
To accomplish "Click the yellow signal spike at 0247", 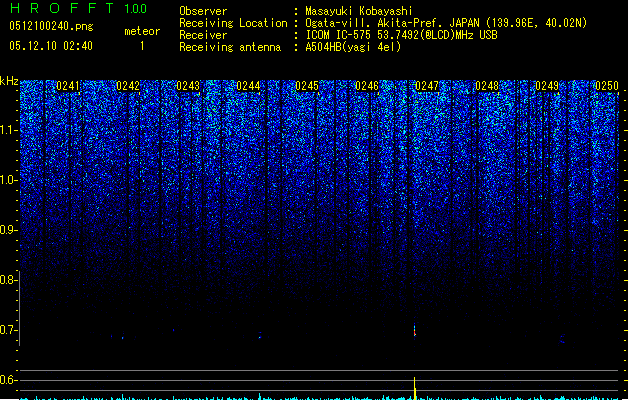I will coord(415,388).
